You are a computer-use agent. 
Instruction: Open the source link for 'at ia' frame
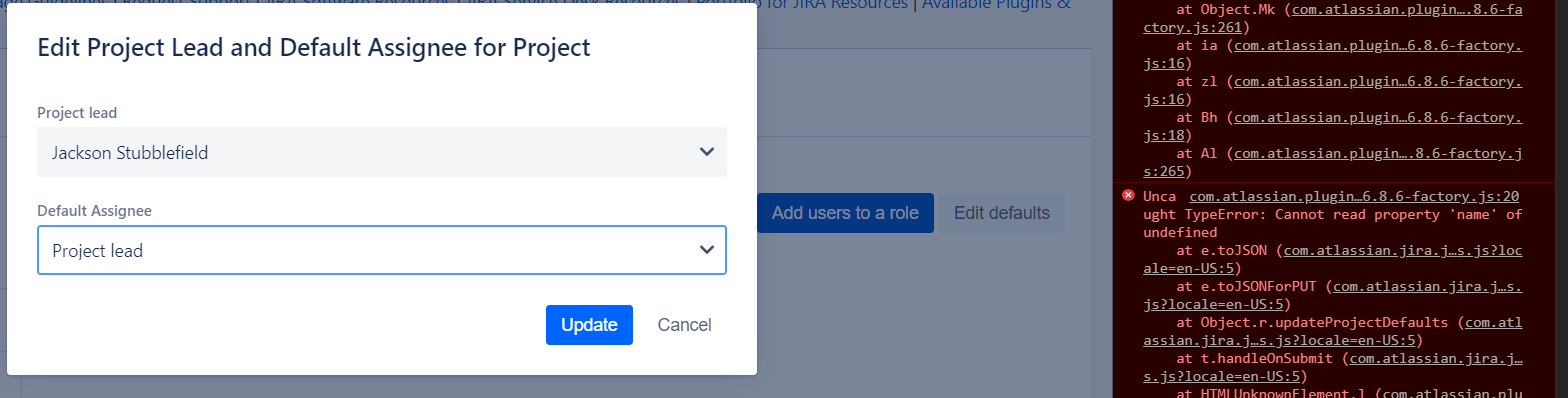click(x=1333, y=54)
